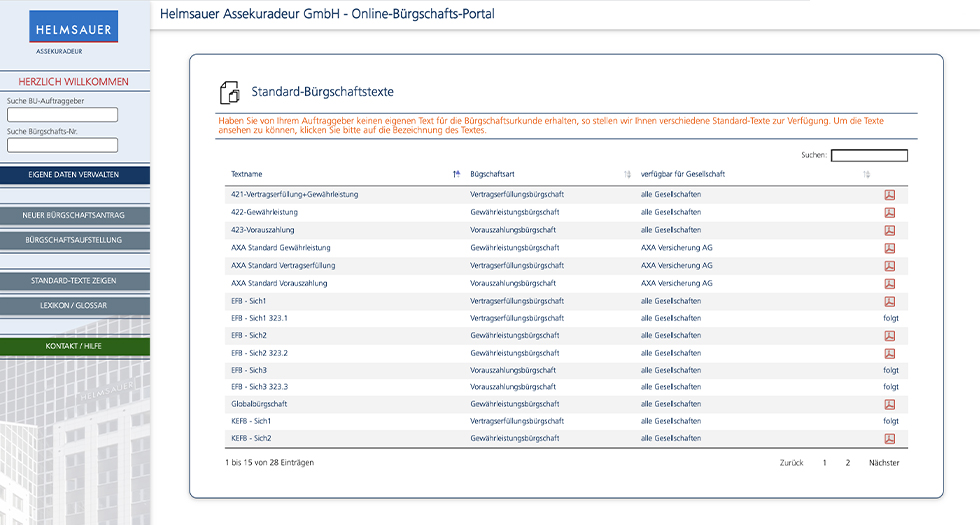
Task: Open text EFB - Sich1 323.1
Action: tap(259, 318)
